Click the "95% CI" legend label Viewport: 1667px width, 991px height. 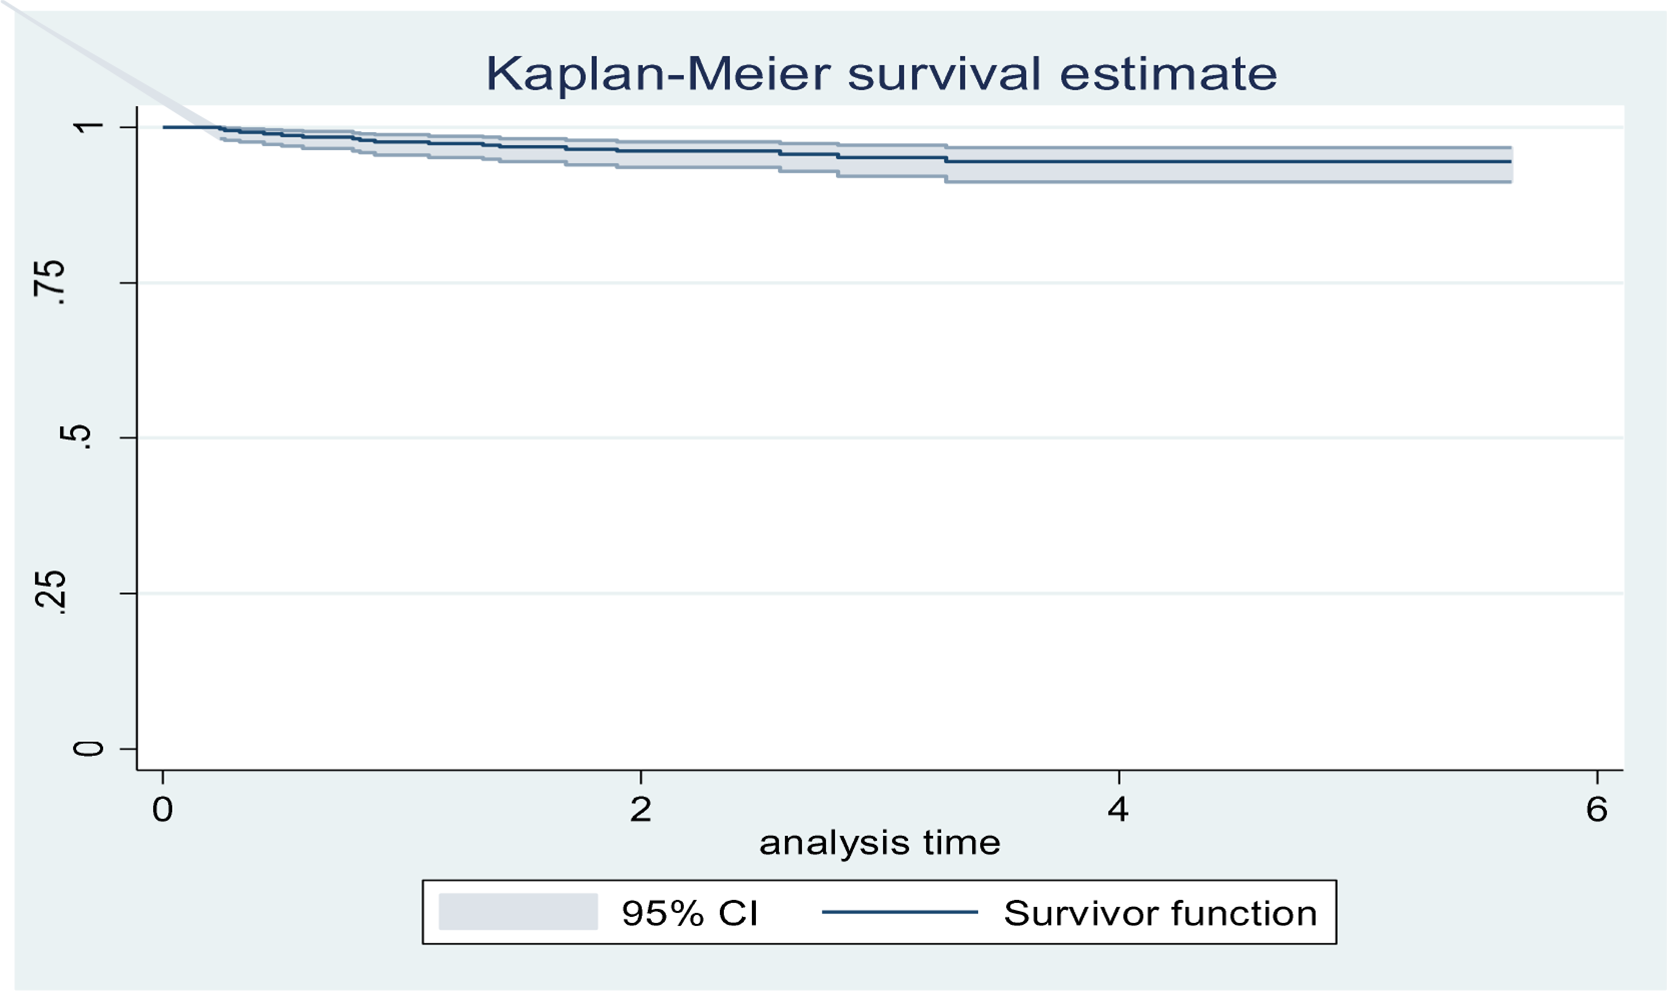click(x=689, y=913)
